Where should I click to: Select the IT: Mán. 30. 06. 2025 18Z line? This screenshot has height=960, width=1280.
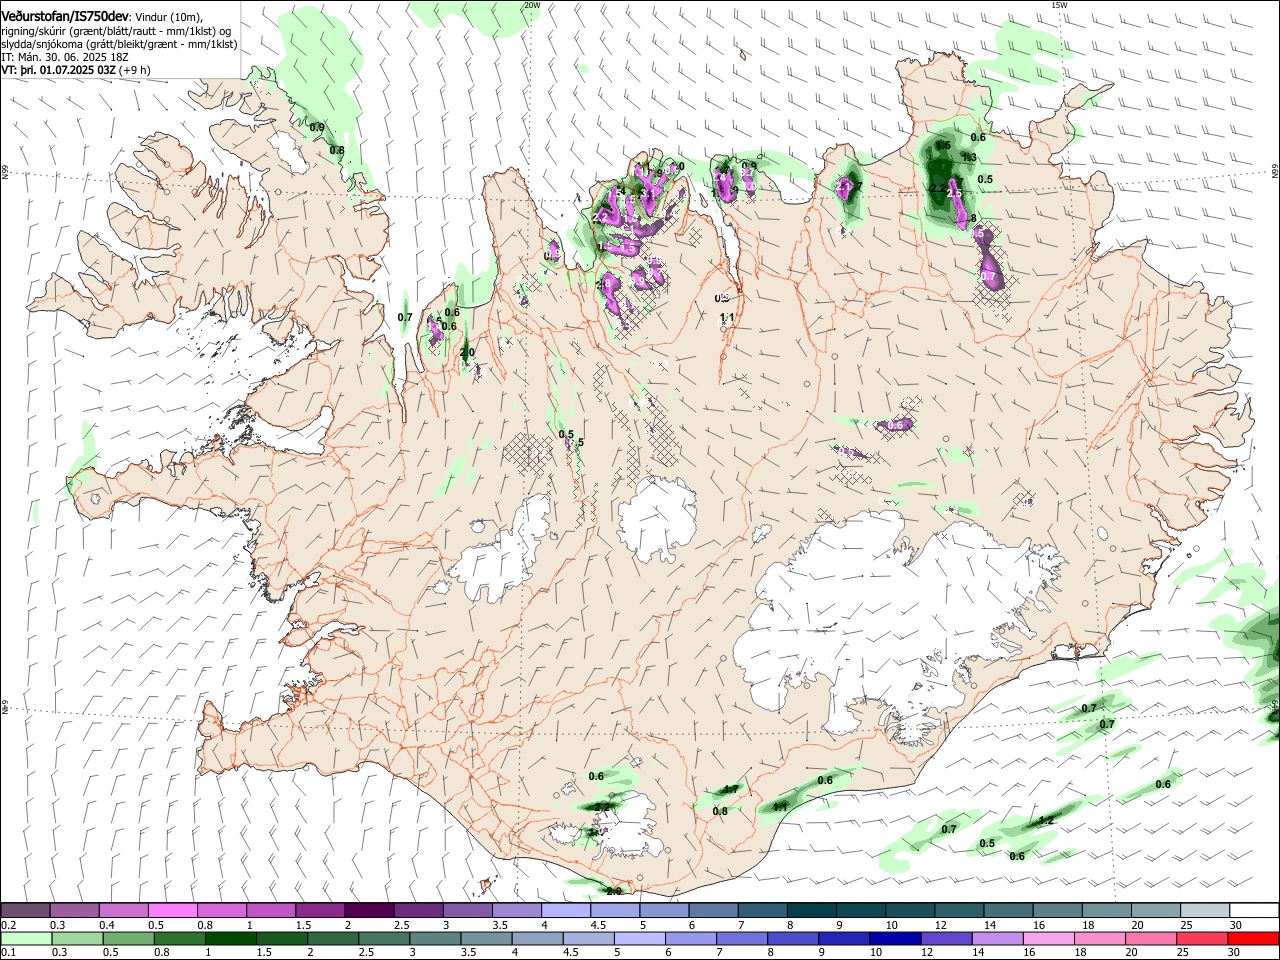[x=65, y=57]
